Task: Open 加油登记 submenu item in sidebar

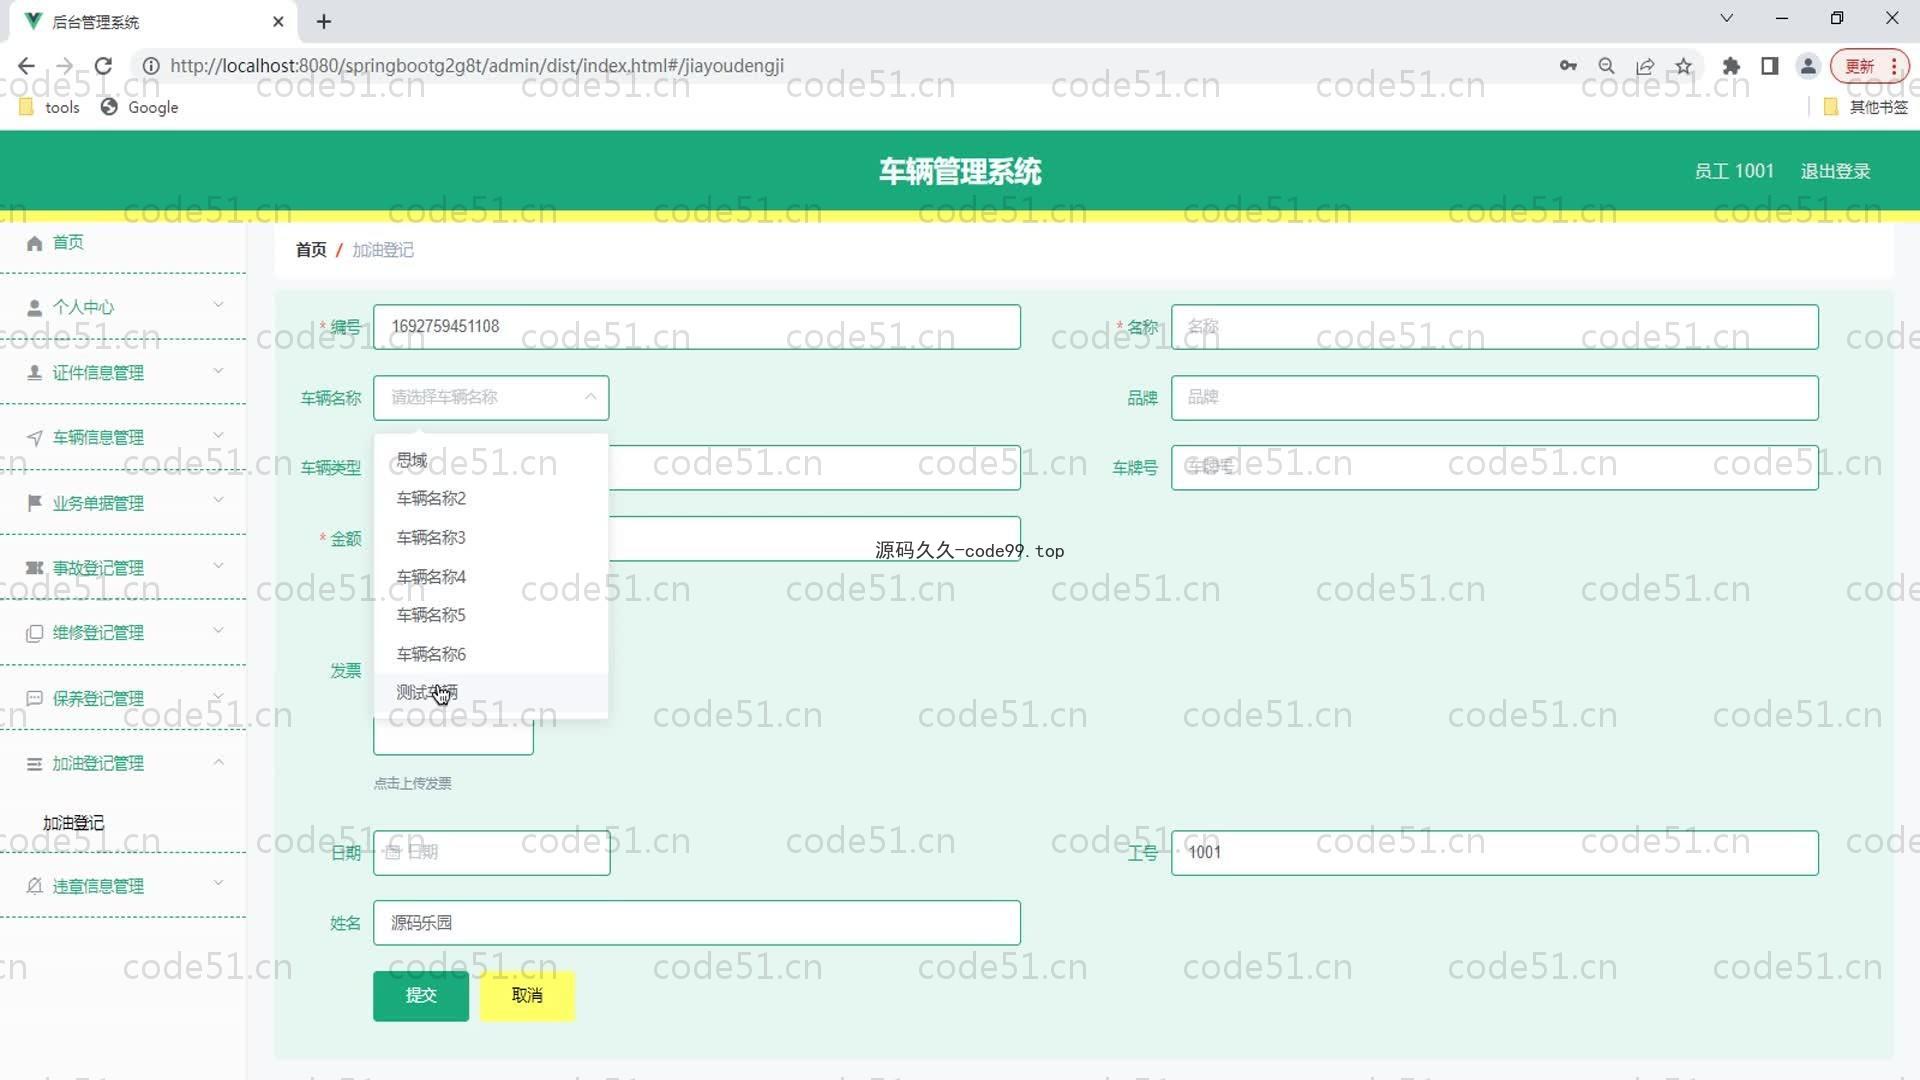Action: [x=73, y=823]
